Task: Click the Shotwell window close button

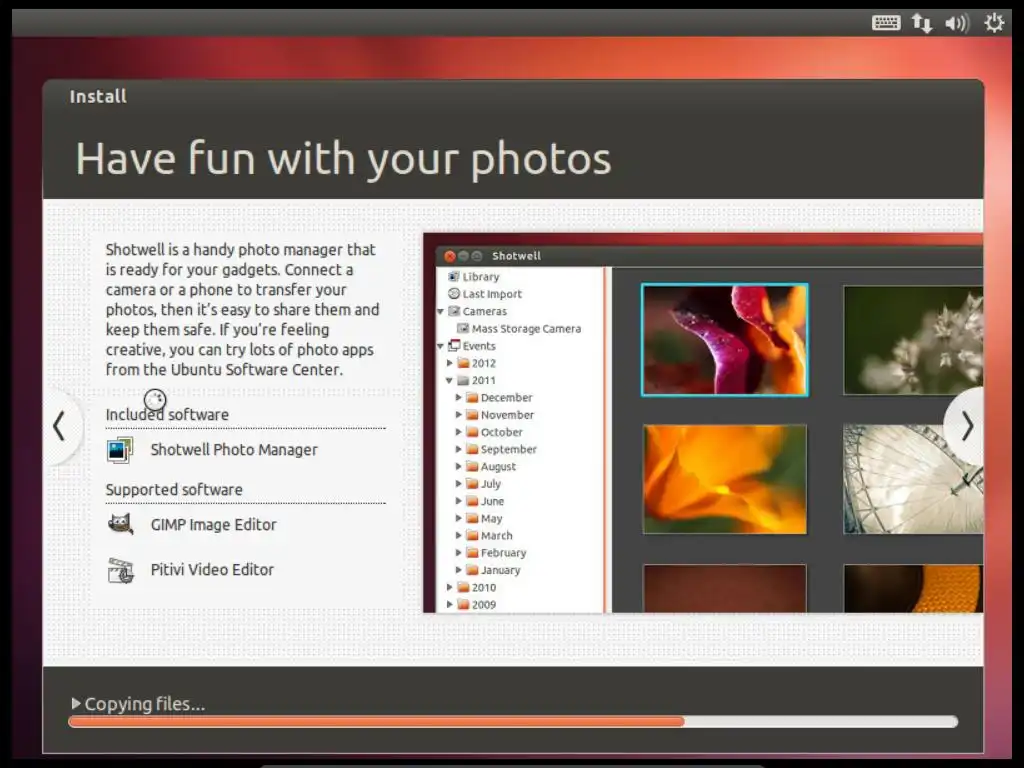Action: pos(449,256)
